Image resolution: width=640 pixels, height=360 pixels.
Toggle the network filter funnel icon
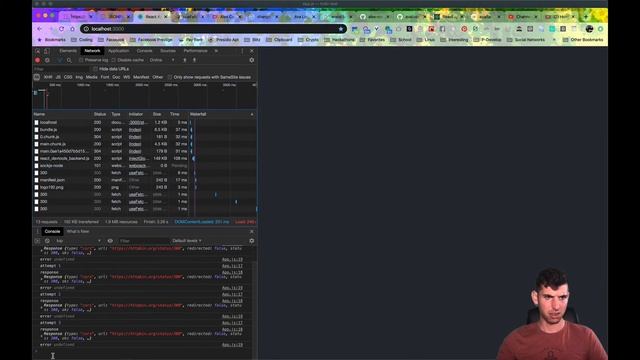point(60,60)
